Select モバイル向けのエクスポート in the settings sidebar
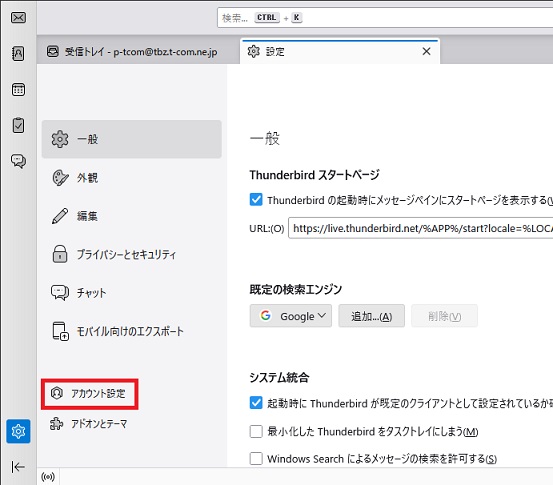This screenshot has height=485, width=553. click(x=132, y=331)
